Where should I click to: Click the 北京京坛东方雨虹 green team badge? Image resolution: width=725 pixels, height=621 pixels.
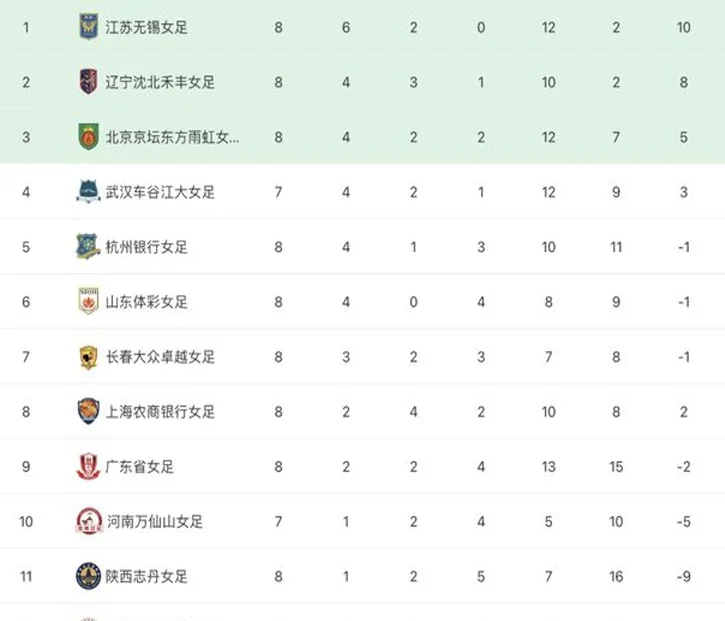(x=88, y=137)
